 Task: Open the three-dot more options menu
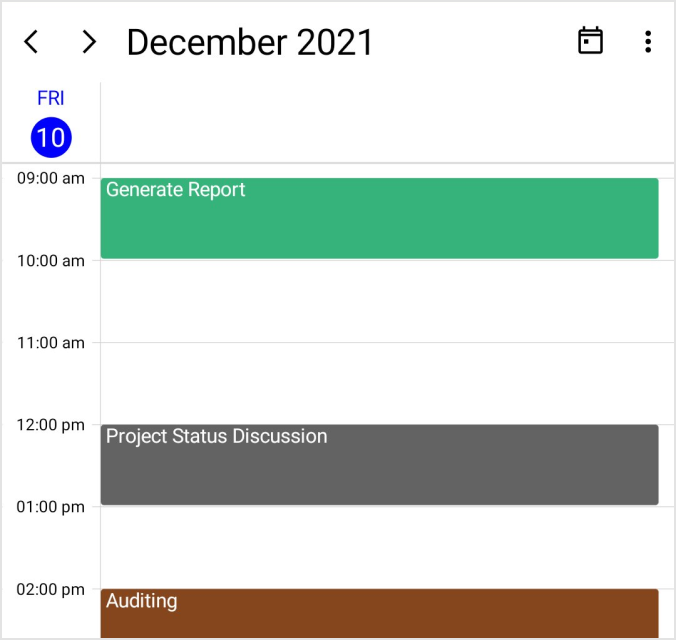(x=648, y=42)
